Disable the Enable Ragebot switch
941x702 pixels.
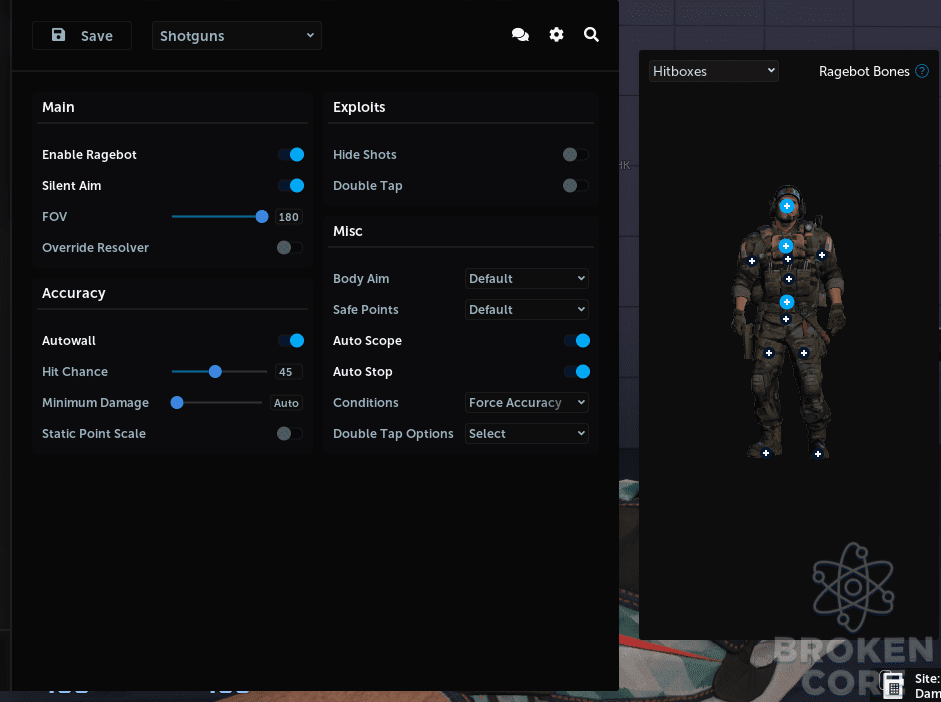(x=290, y=155)
